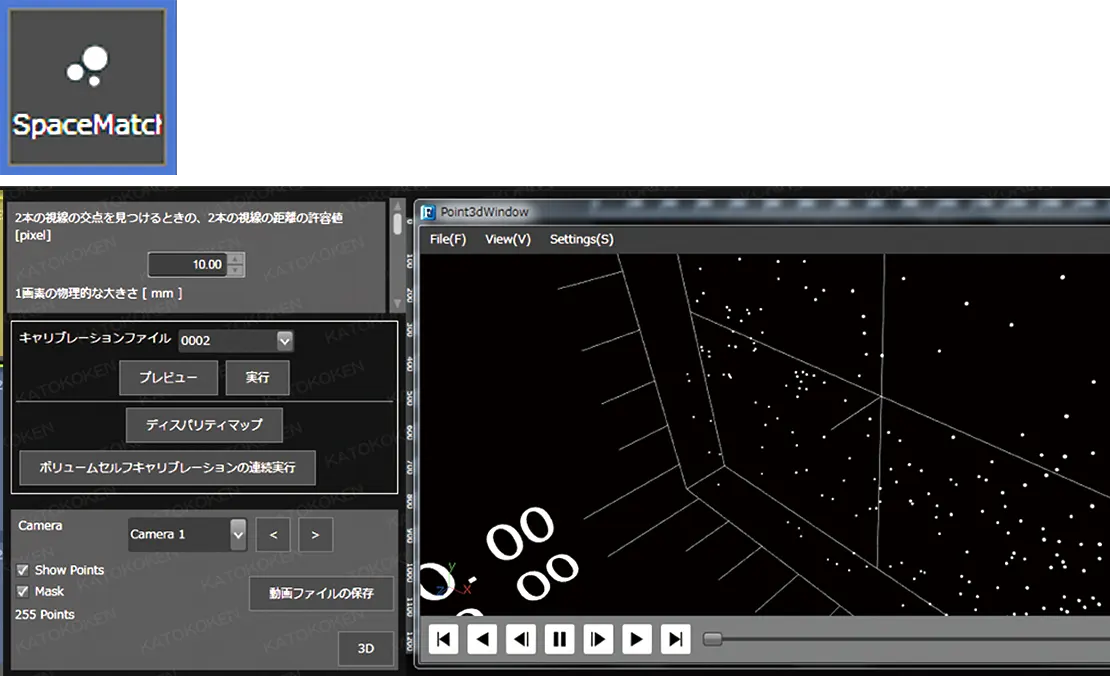
Task: Click the ディスパリティマップ button
Action: (204, 425)
